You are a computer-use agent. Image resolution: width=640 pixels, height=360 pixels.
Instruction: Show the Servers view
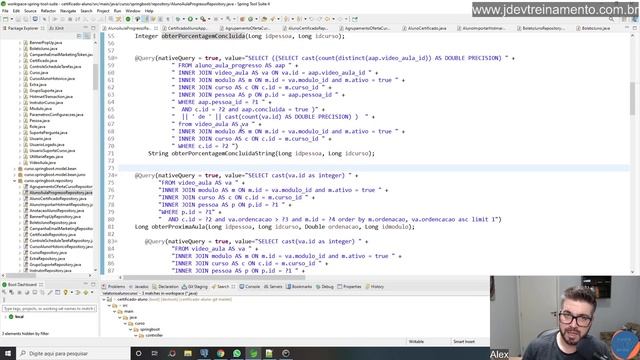(x=273, y=287)
